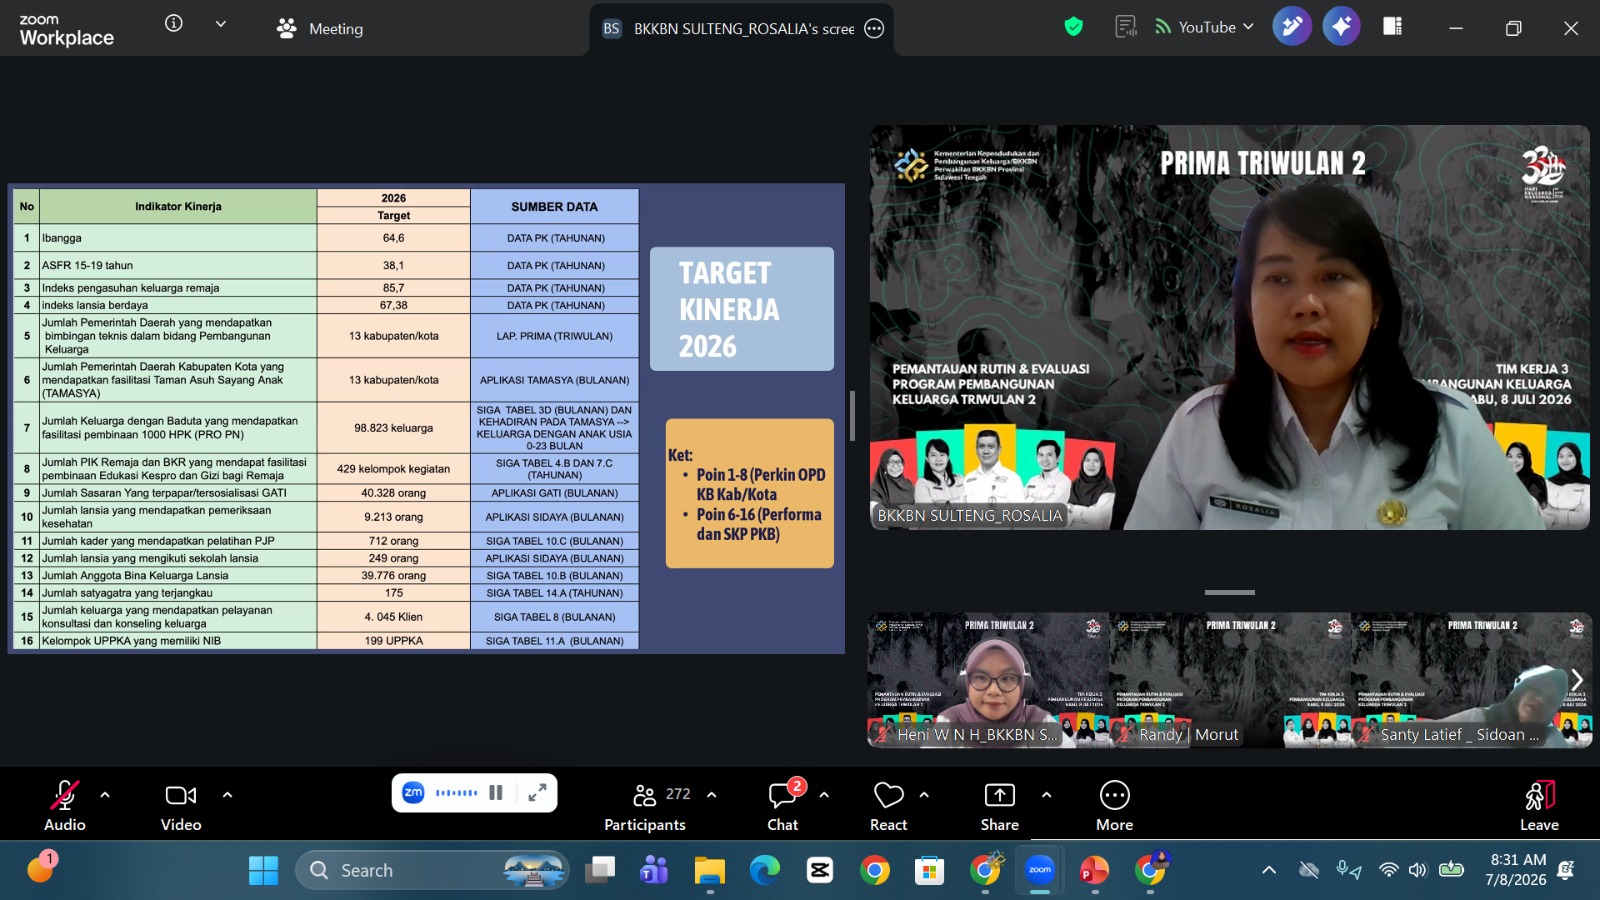Open the React heart icon
The height and width of the screenshot is (900, 1600).
(x=888, y=805)
